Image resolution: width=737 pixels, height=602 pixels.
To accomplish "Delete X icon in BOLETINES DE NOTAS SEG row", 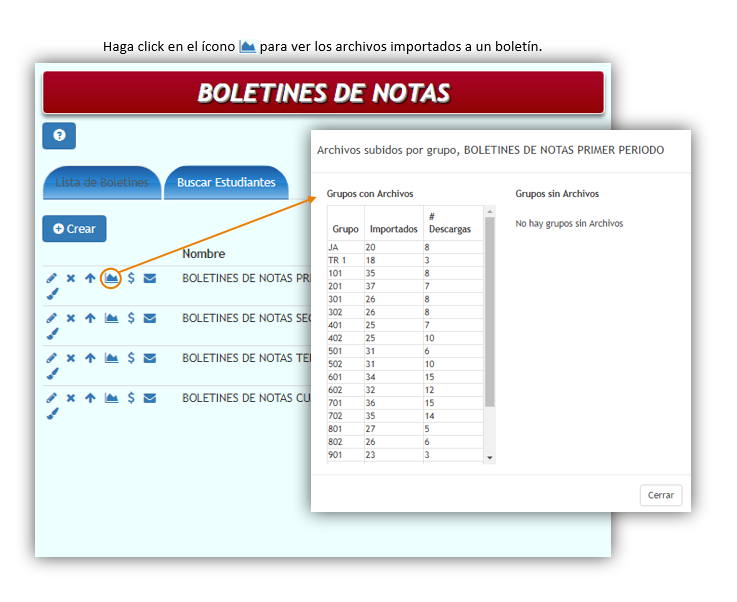I will pos(71,318).
